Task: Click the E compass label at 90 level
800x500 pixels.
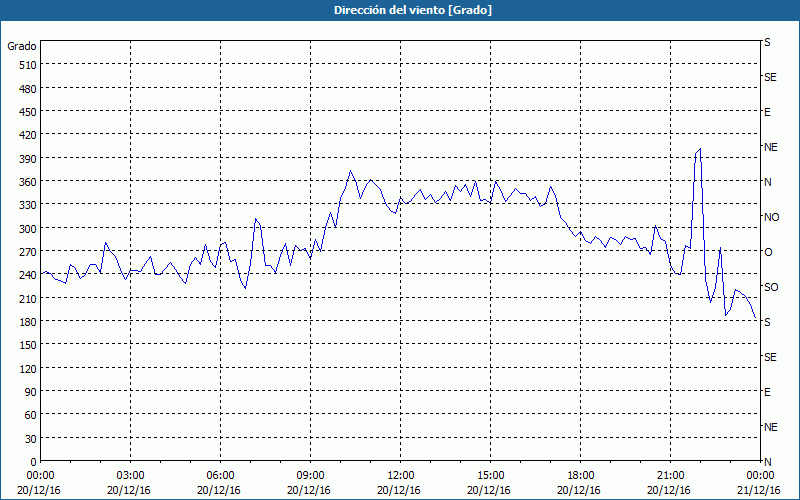Action: (x=767, y=392)
